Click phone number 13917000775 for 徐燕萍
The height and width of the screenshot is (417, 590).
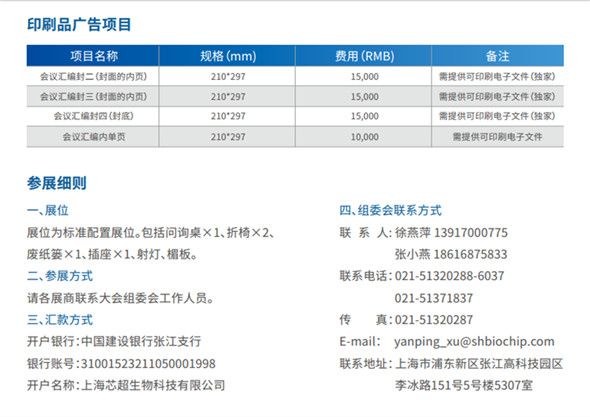pyautogui.click(x=471, y=233)
